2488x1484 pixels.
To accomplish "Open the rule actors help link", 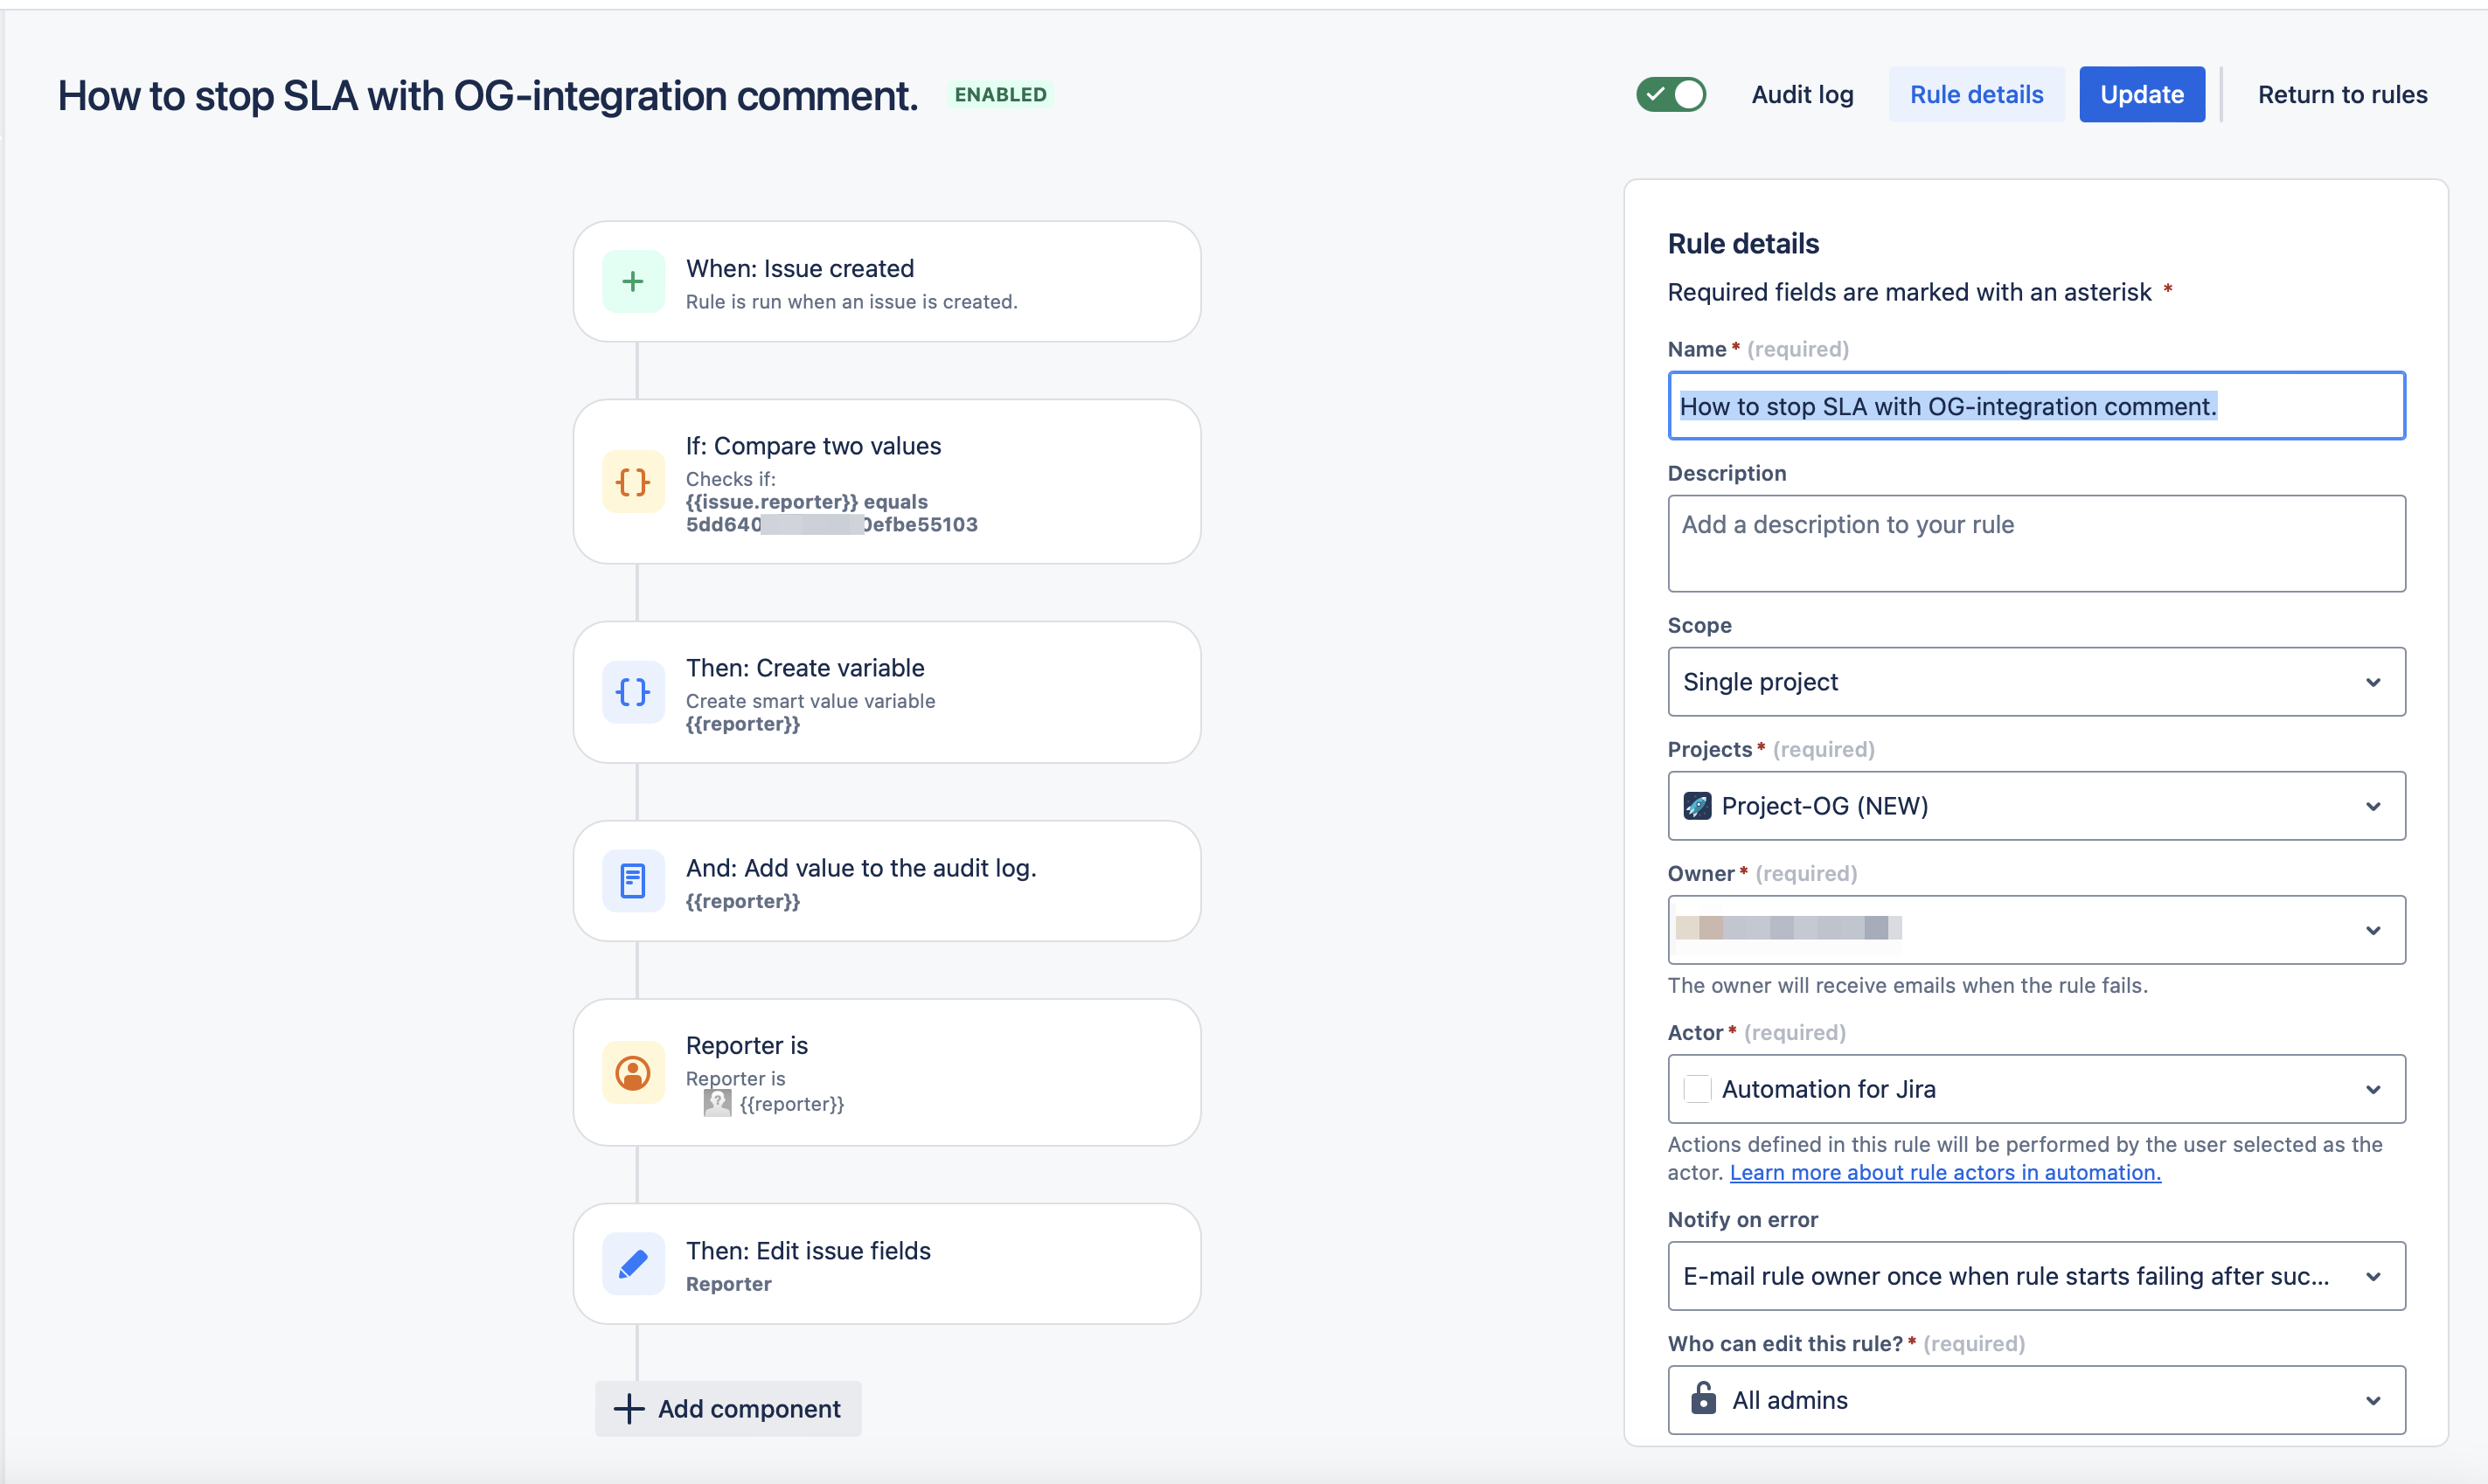I will [1945, 1172].
